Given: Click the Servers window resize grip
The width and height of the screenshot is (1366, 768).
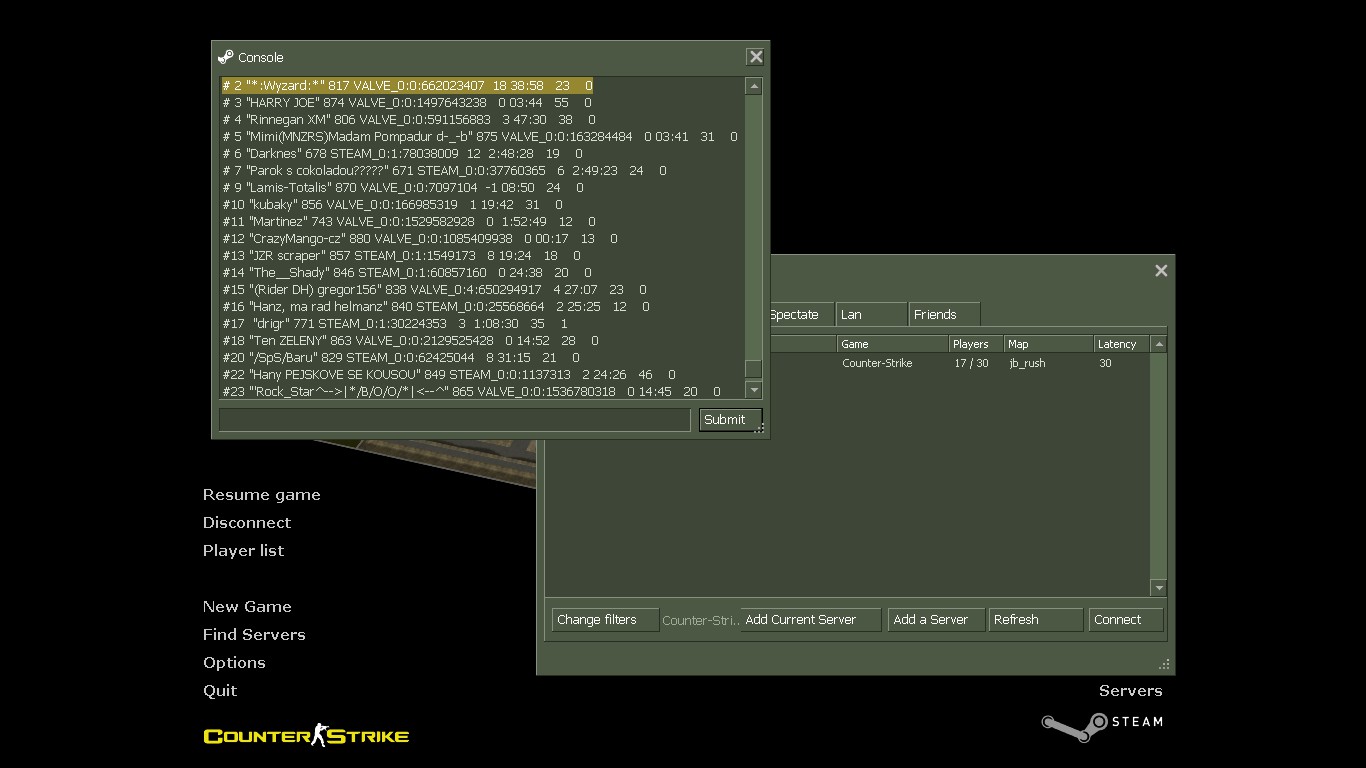Looking at the screenshot, I should pyautogui.click(x=1164, y=664).
